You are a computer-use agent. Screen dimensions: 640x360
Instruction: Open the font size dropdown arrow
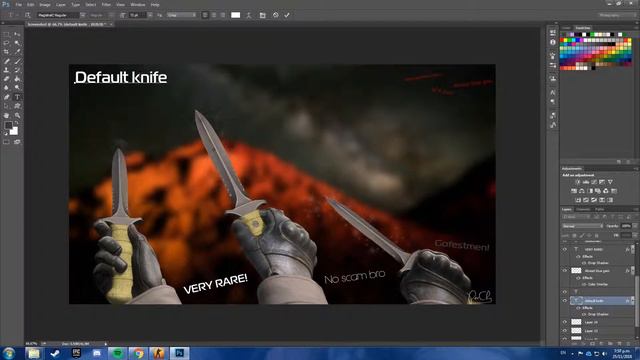(x=150, y=15)
